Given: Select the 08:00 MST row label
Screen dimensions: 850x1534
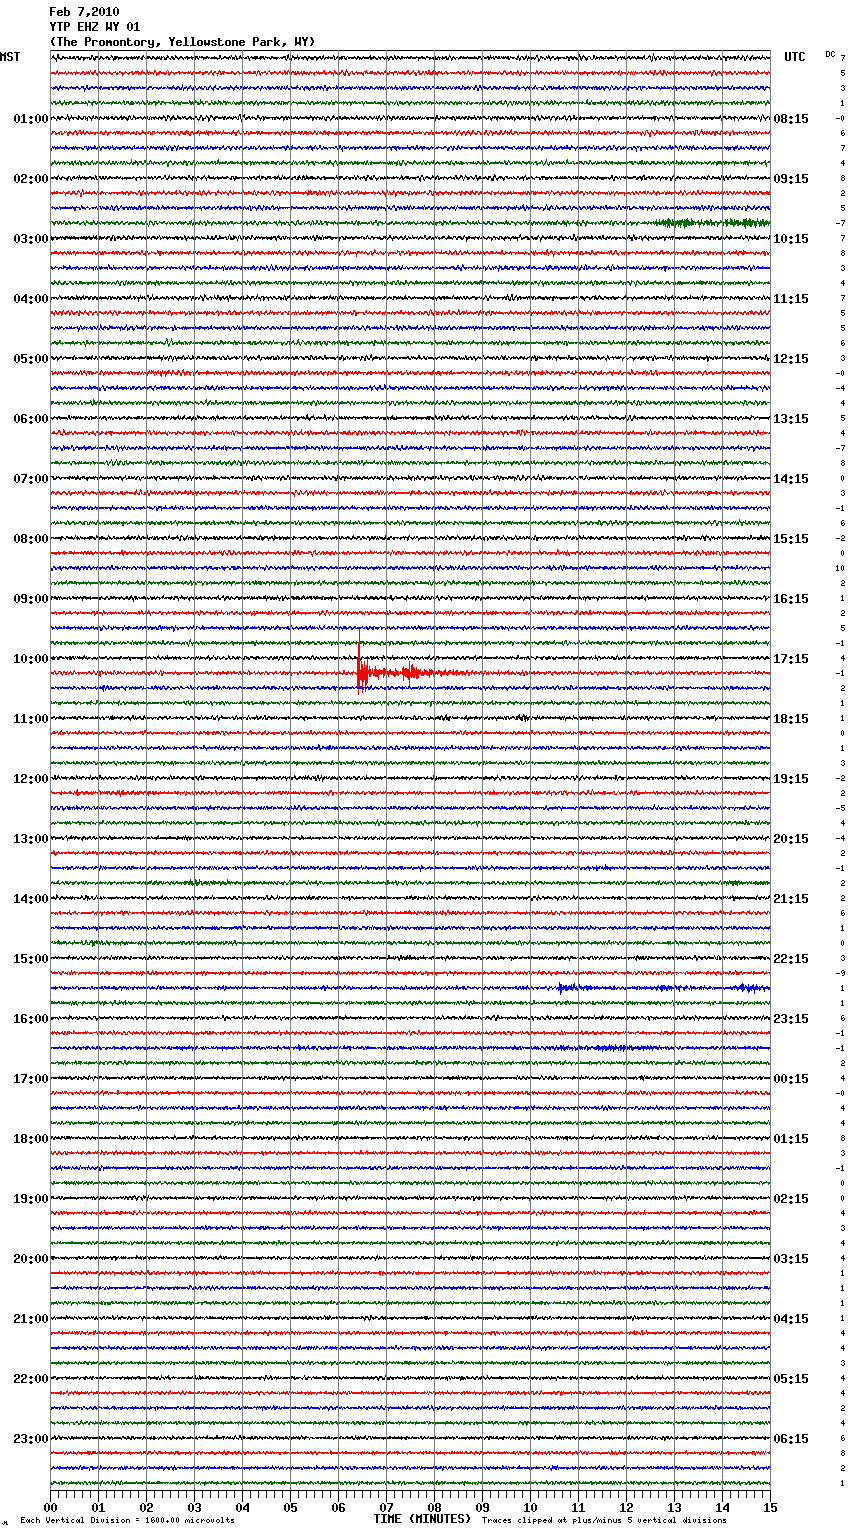Looking at the screenshot, I should [x=31, y=539].
